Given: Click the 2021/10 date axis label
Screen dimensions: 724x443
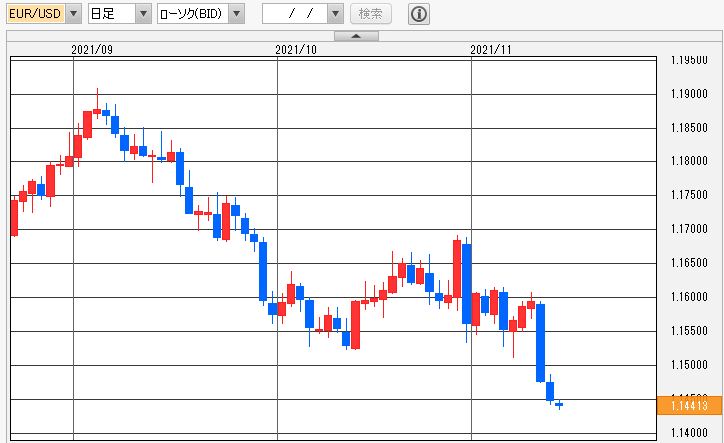Looking at the screenshot, I should coord(296,50).
